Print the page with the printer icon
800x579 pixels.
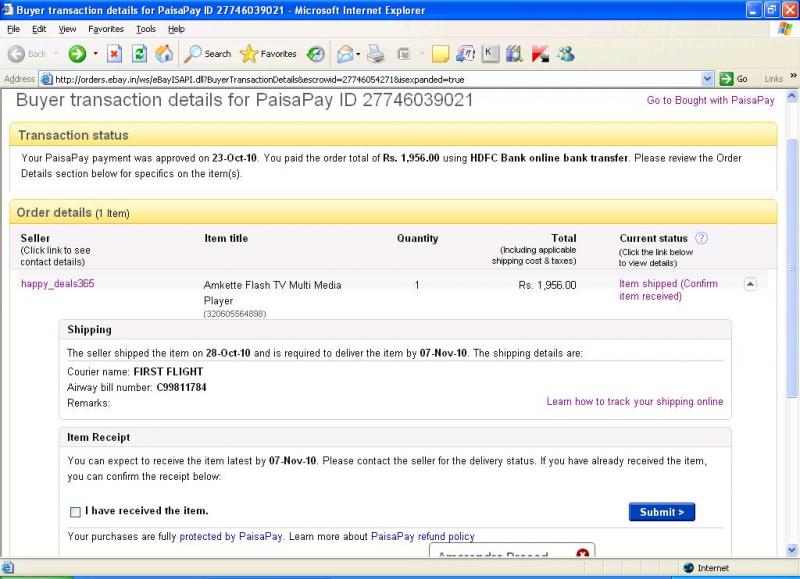(376, 54)
